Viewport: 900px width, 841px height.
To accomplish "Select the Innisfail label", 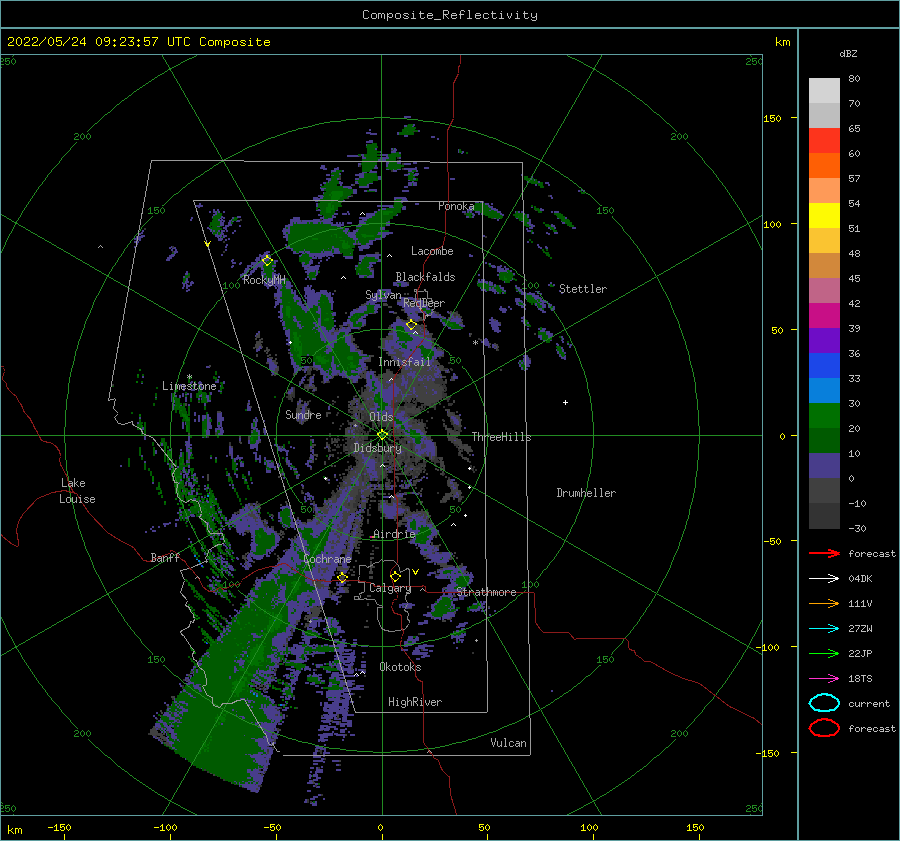I will pos(404,362).
